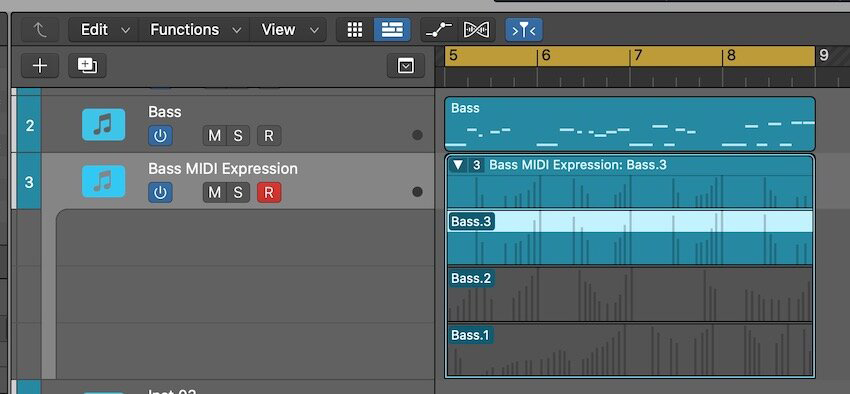
Task: Mute the Bass track
Action: click(215, 135)
